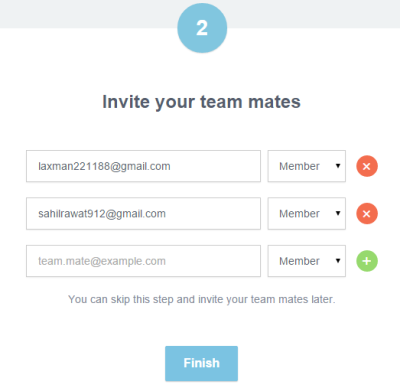Click the dropdown arrow next to green plus
The image size is (400, 388).
coord(338,261)
